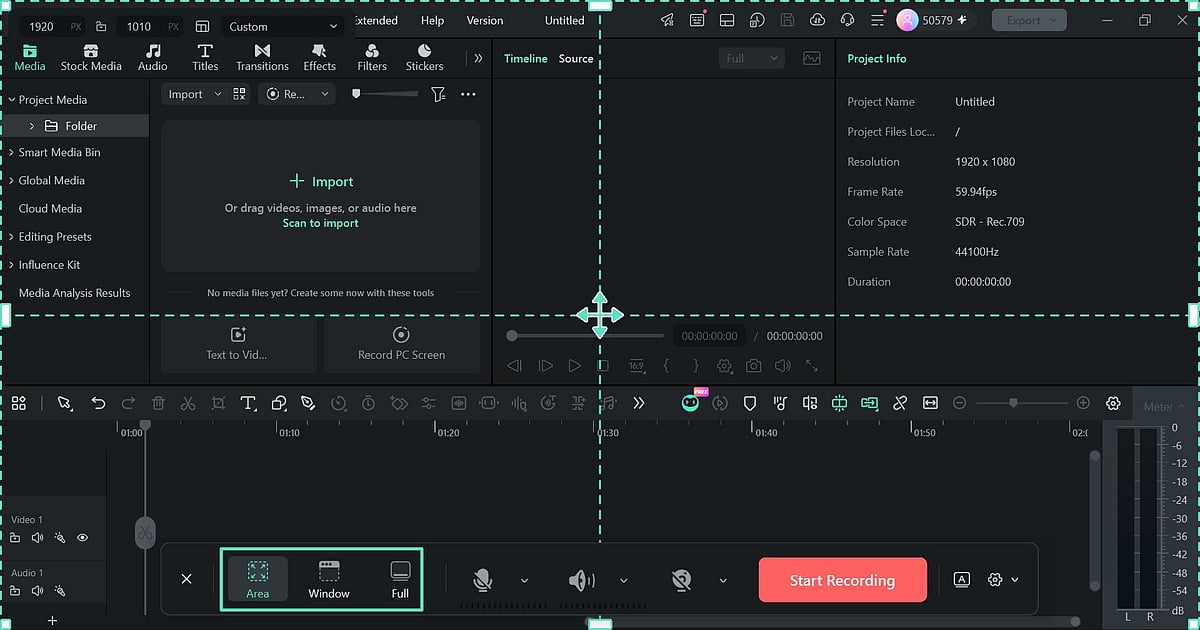Image resolution: width=1200 pixels, height=630 pixels.
Task: Expand the chevron next to recorder settings gear
Action: click(1015, 580)
